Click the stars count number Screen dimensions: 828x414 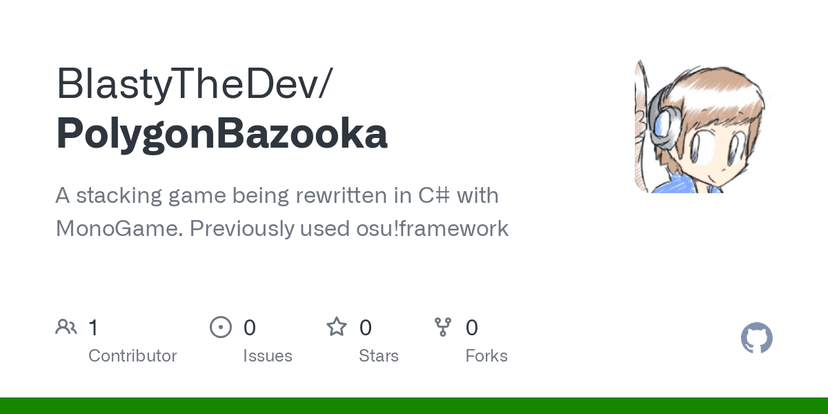click(x=366, y=327)
